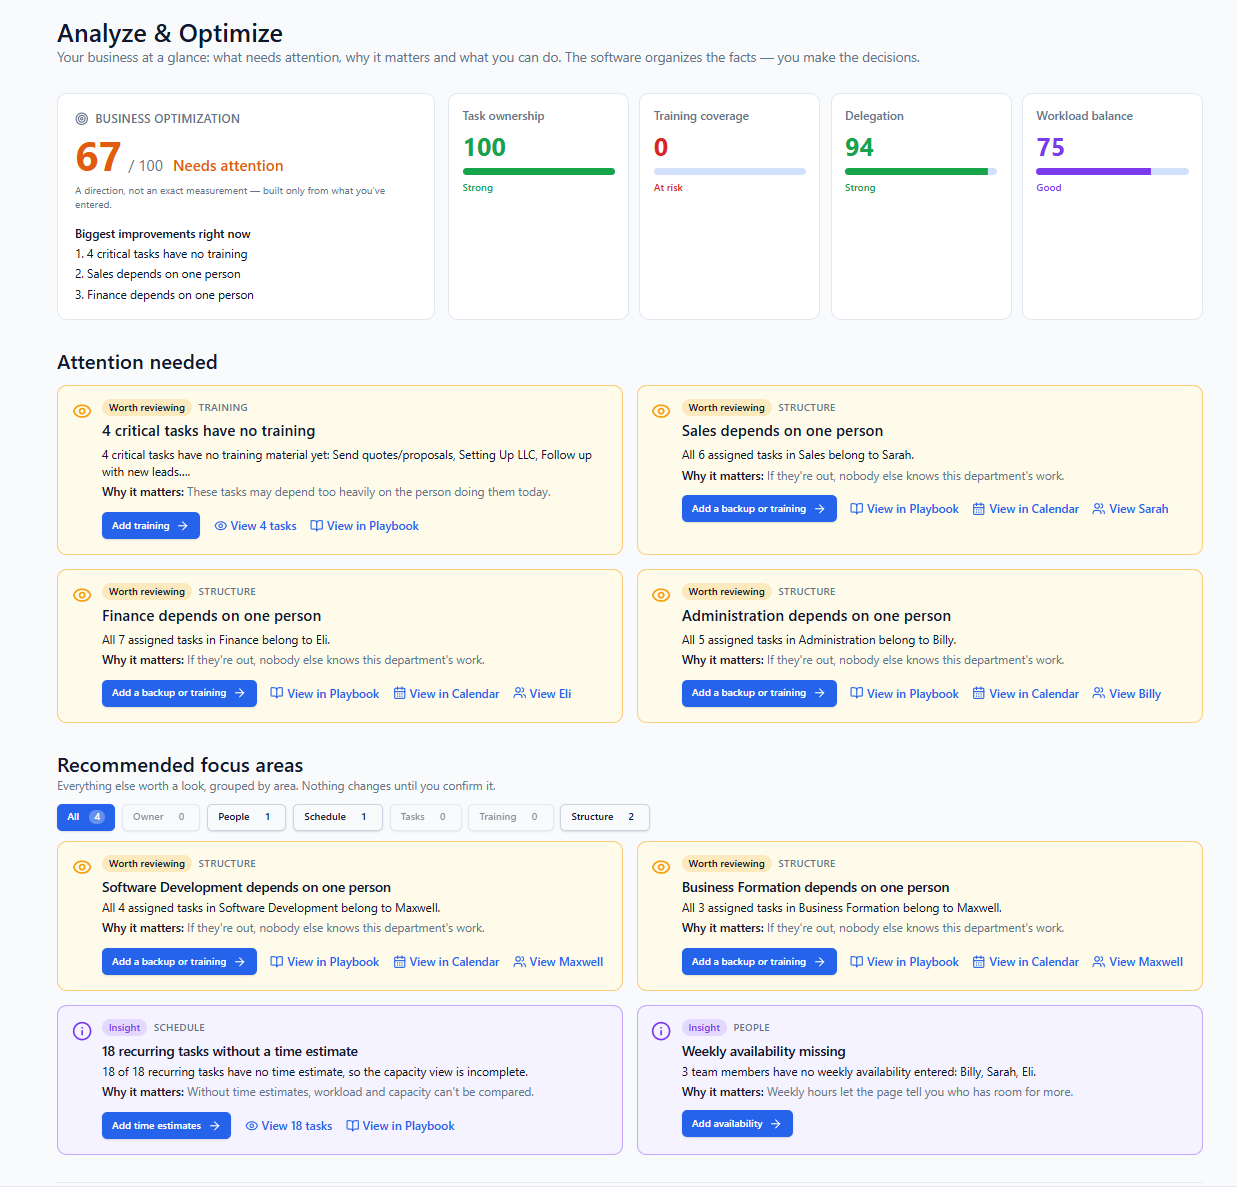Open 'View in Playbook' on training card
1237x1187 pixels.
[365, 526]
